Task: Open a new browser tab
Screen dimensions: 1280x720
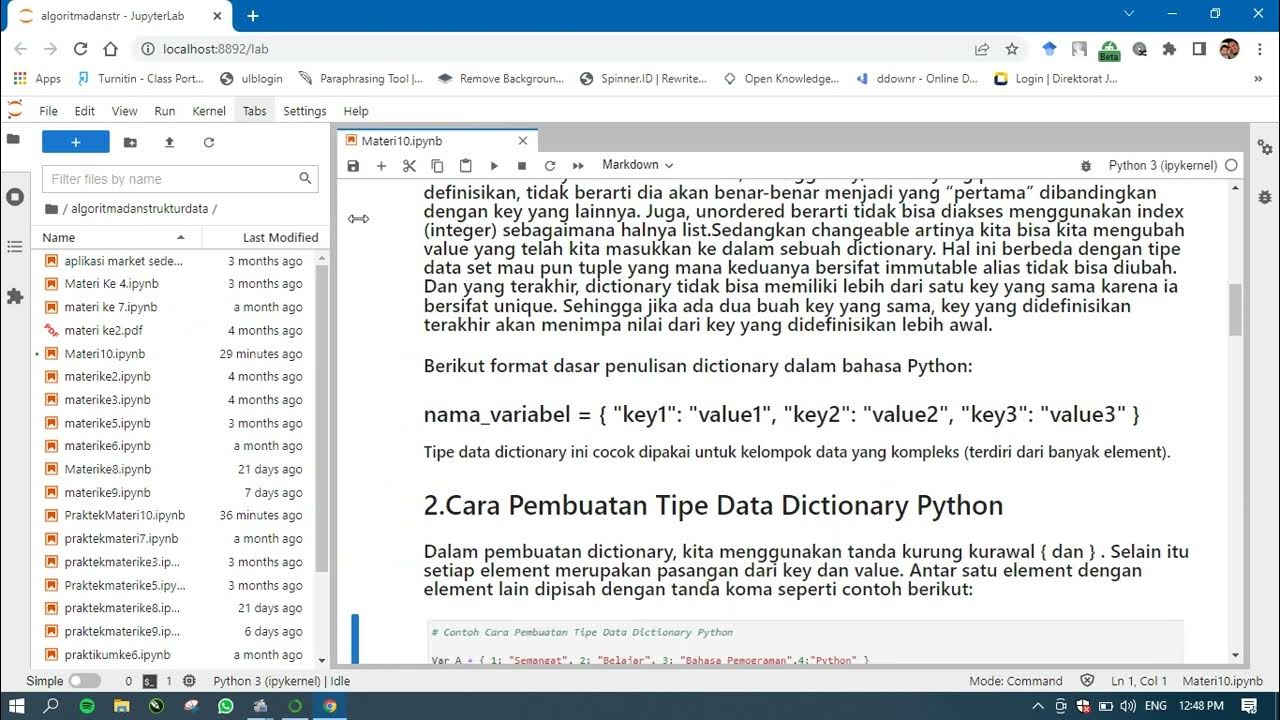Action: (253, 16)
